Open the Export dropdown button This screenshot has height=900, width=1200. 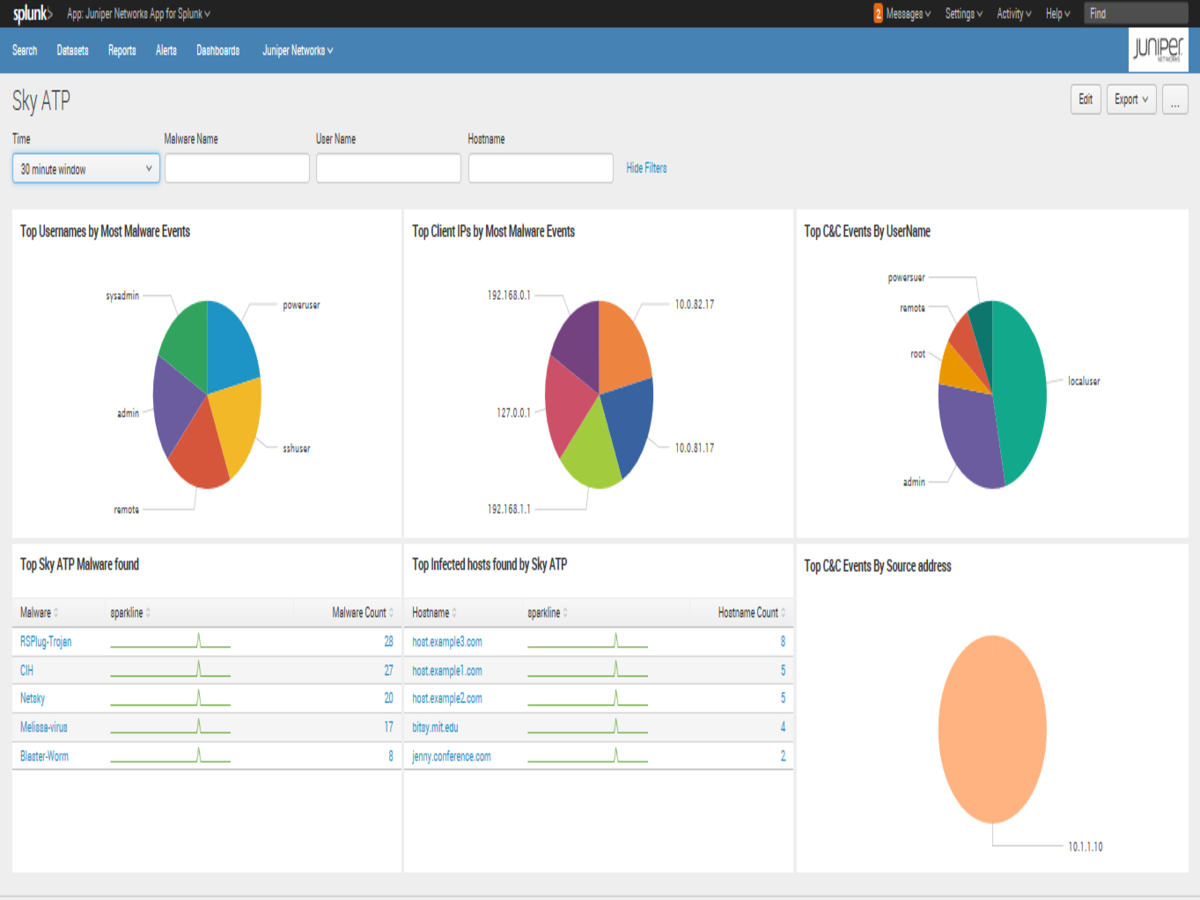point(1132,100)
